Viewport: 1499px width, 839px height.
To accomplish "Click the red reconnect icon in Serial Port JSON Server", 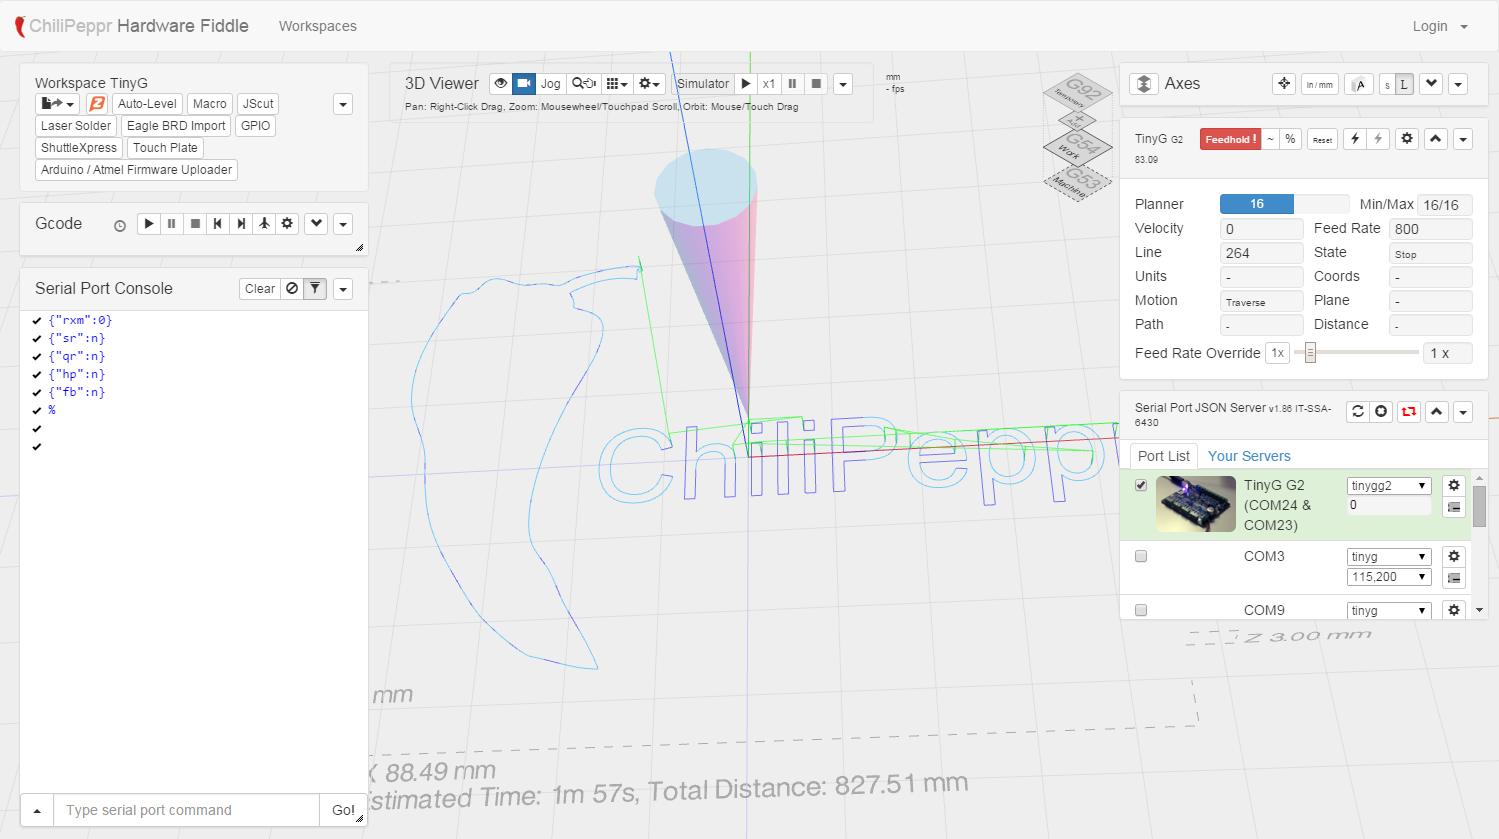I will pos(1409,412).
